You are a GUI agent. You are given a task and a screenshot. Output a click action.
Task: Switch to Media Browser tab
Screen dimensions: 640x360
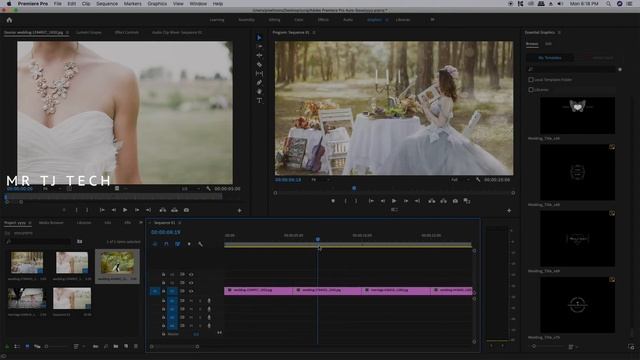tap(51, 222)
